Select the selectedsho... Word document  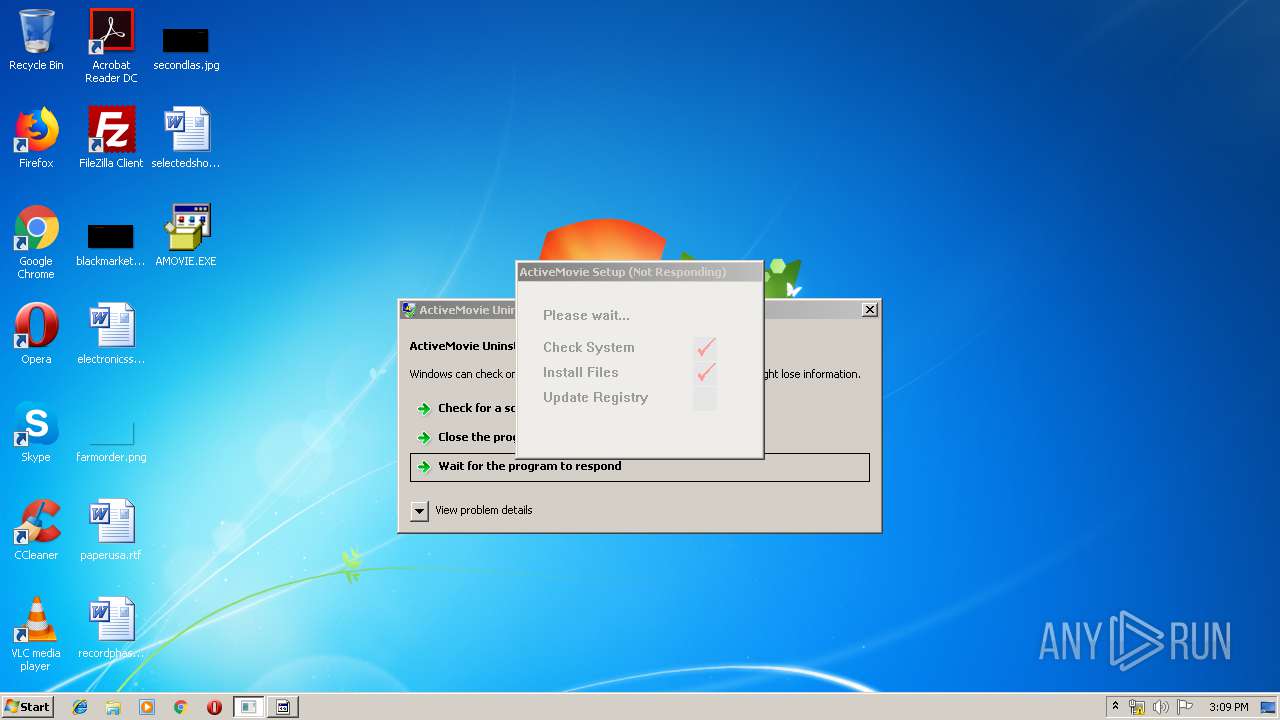tap(186, 139)
